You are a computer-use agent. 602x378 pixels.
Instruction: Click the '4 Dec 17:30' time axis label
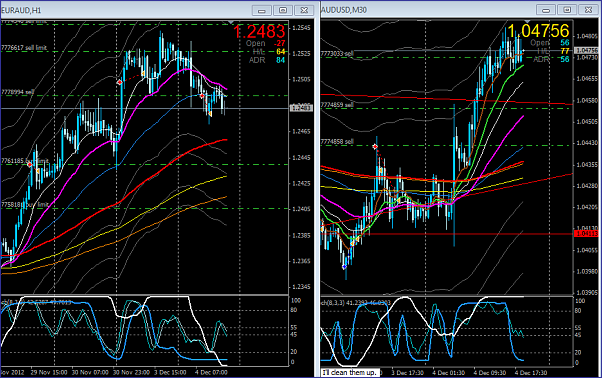pyautogui.click(x=531, y=373)
